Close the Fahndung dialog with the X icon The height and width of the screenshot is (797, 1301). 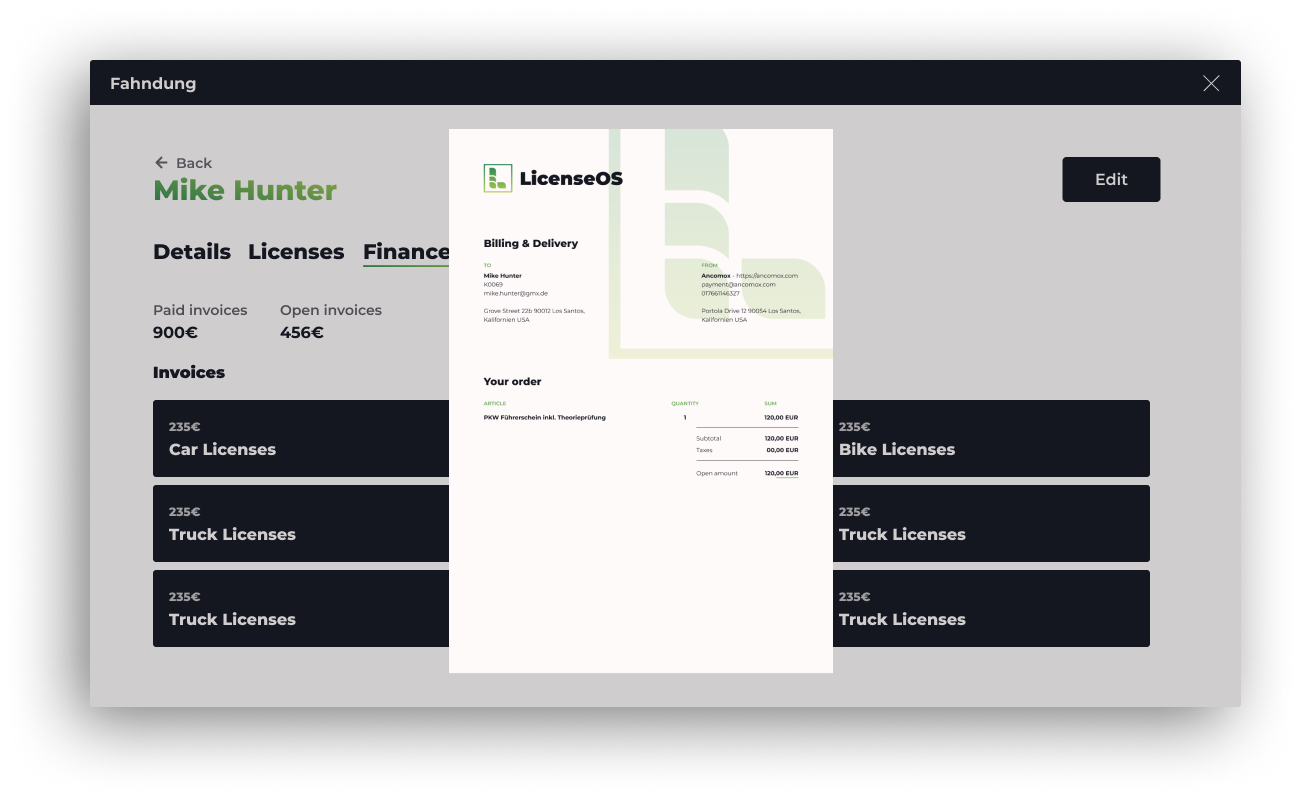click(1211, 83)
